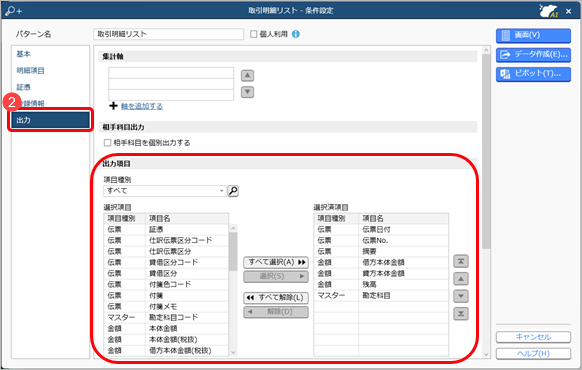
Task: Click down arrow of main panel scrollbar
Action: (486, 354)
